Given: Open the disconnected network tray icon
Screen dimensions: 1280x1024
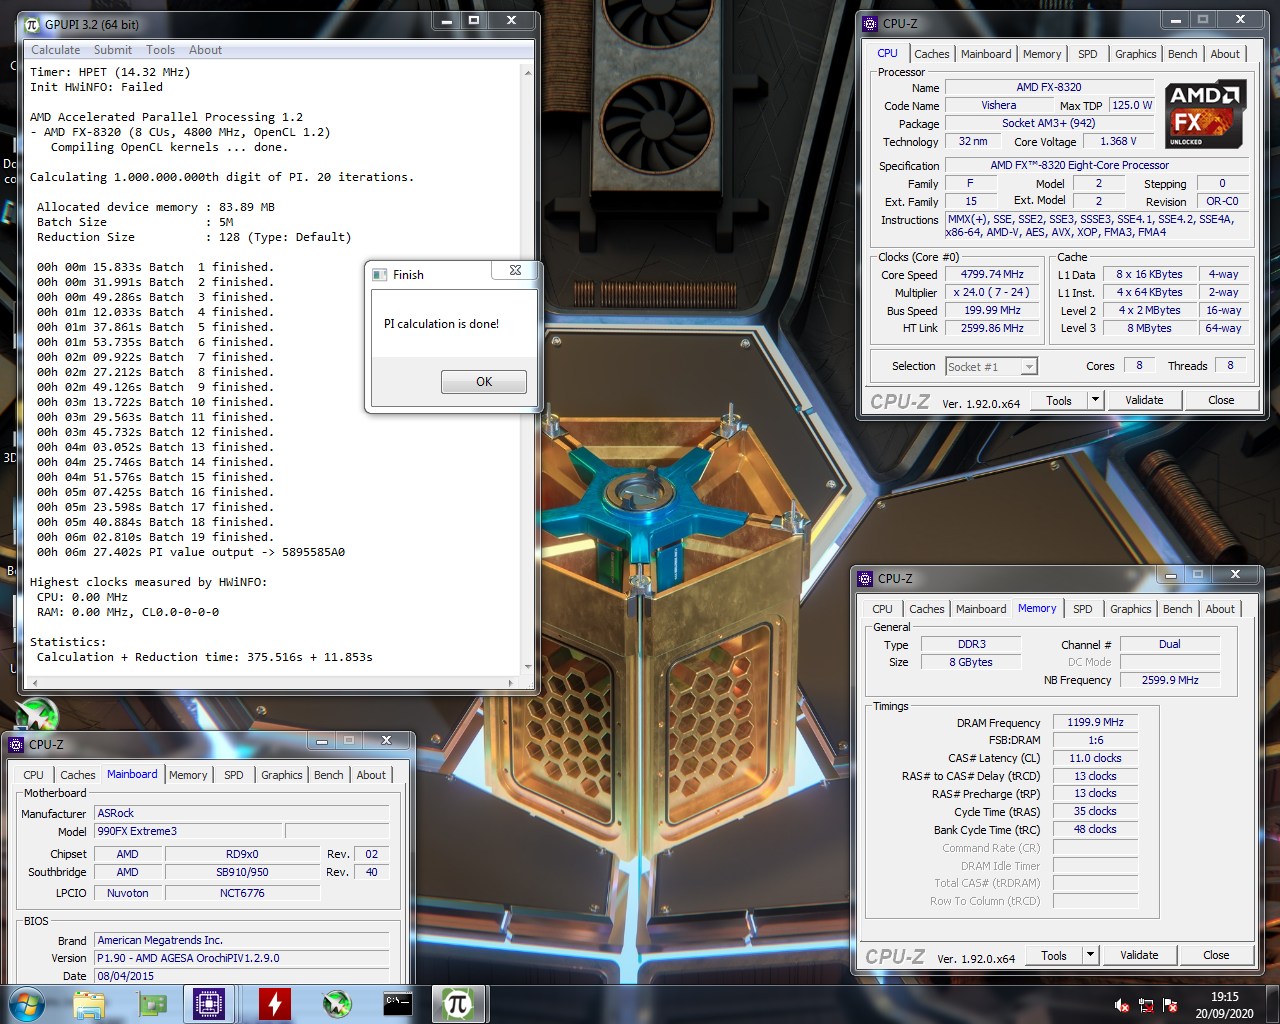Looking at the screenshot, I should [x=1147, y=1005].
